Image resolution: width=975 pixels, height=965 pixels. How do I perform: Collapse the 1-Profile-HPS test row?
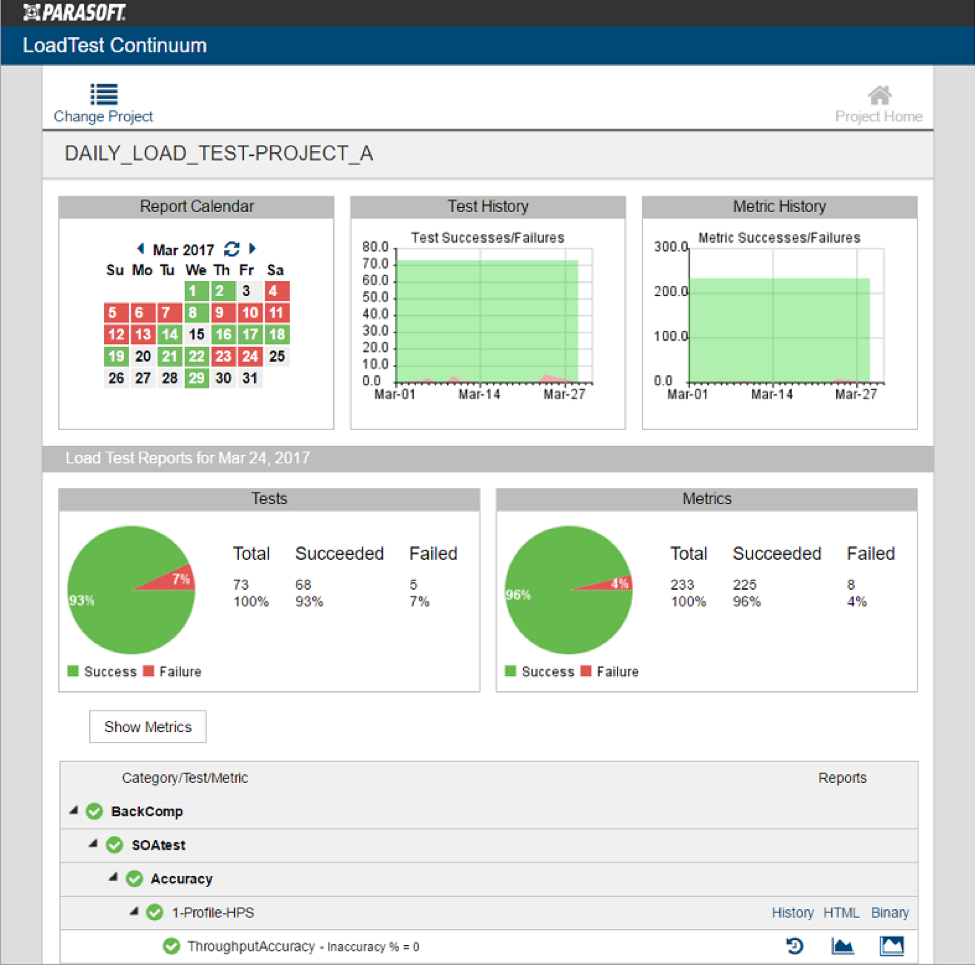134,911
